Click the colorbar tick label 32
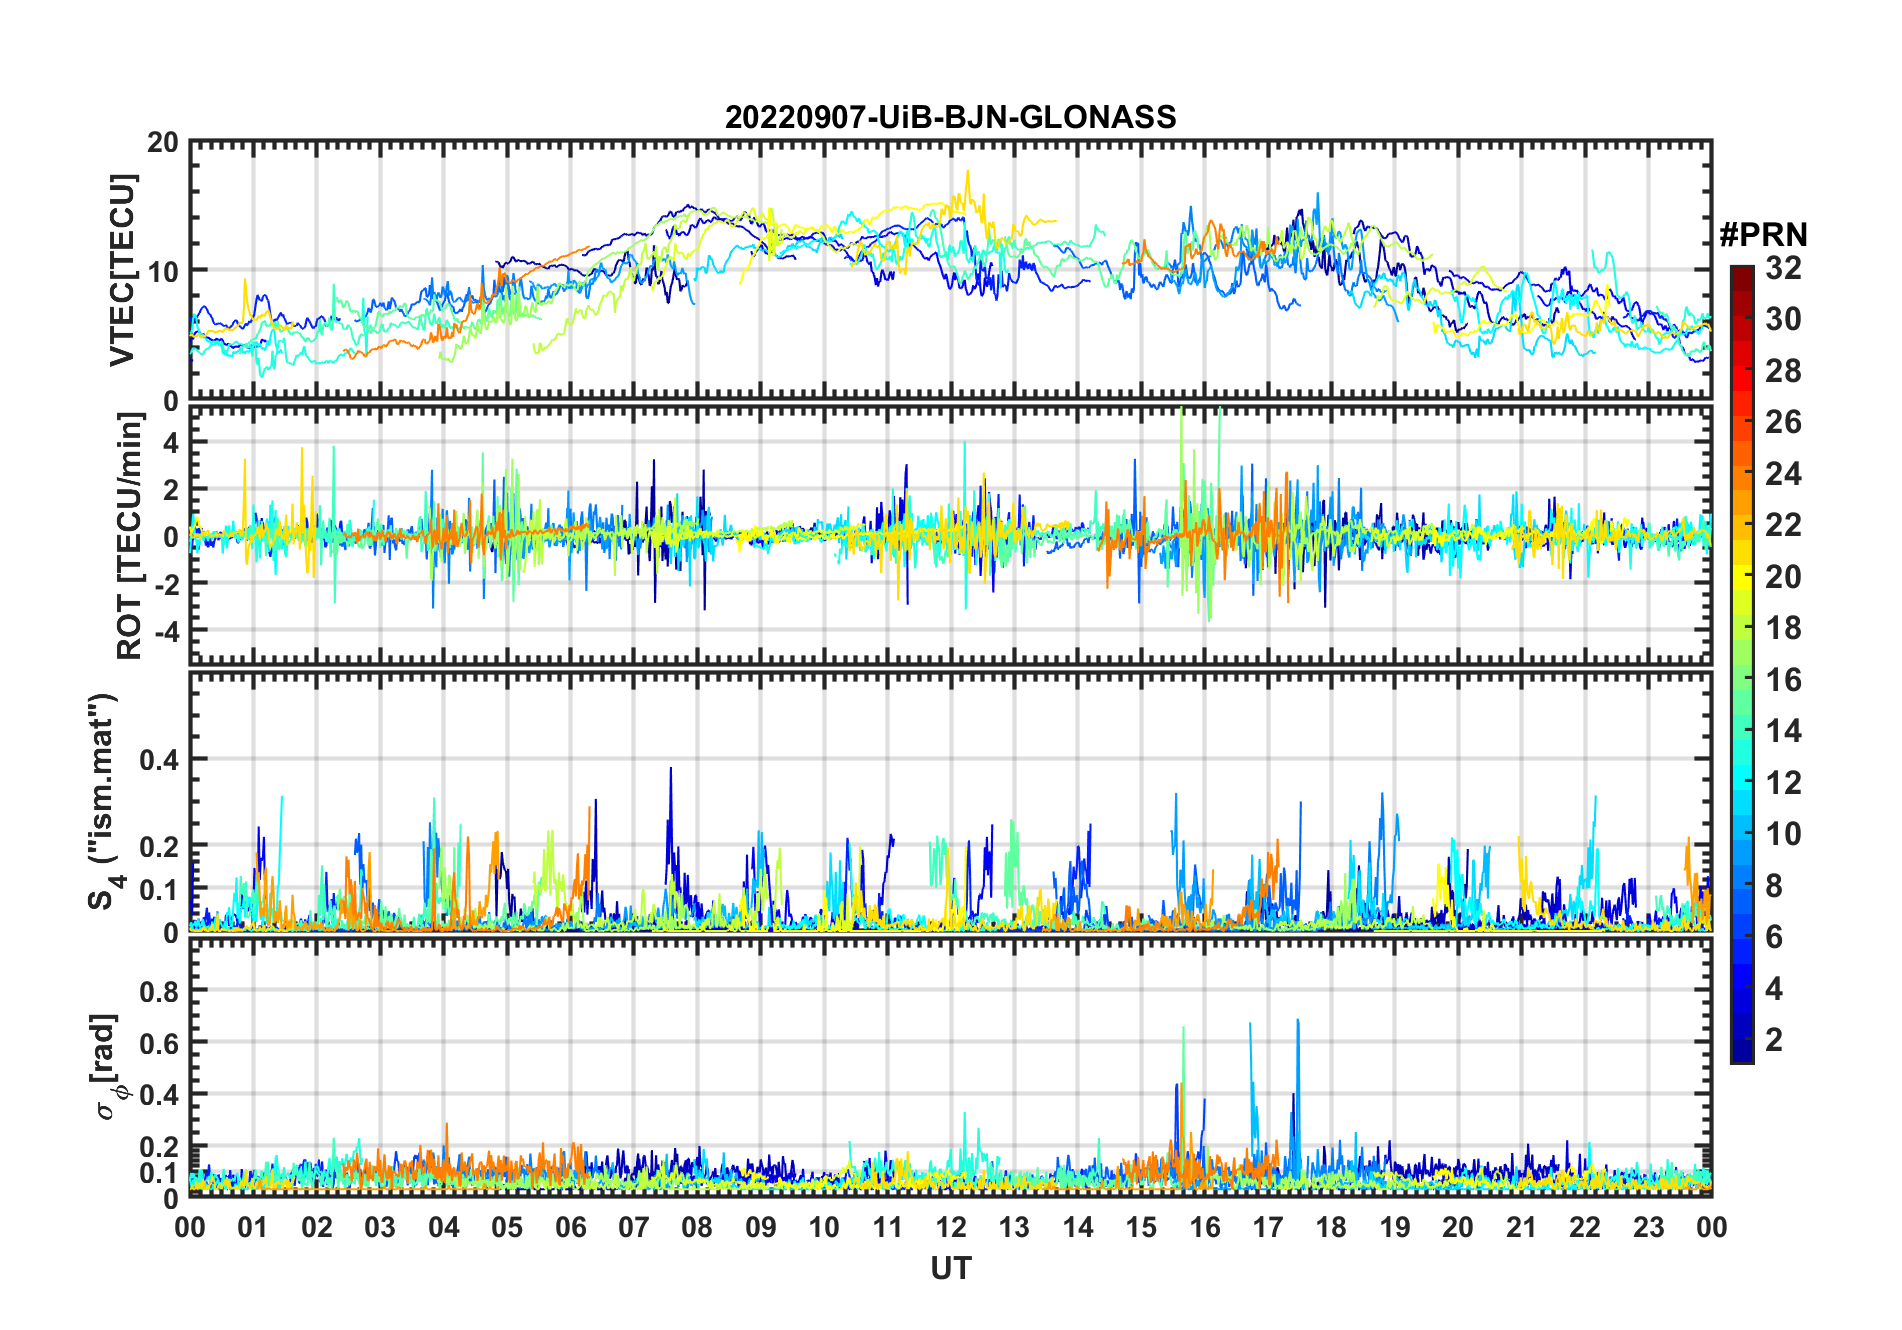Image resolution: width=1902 pixels, height=1330 pixels. coord(1783,268)
